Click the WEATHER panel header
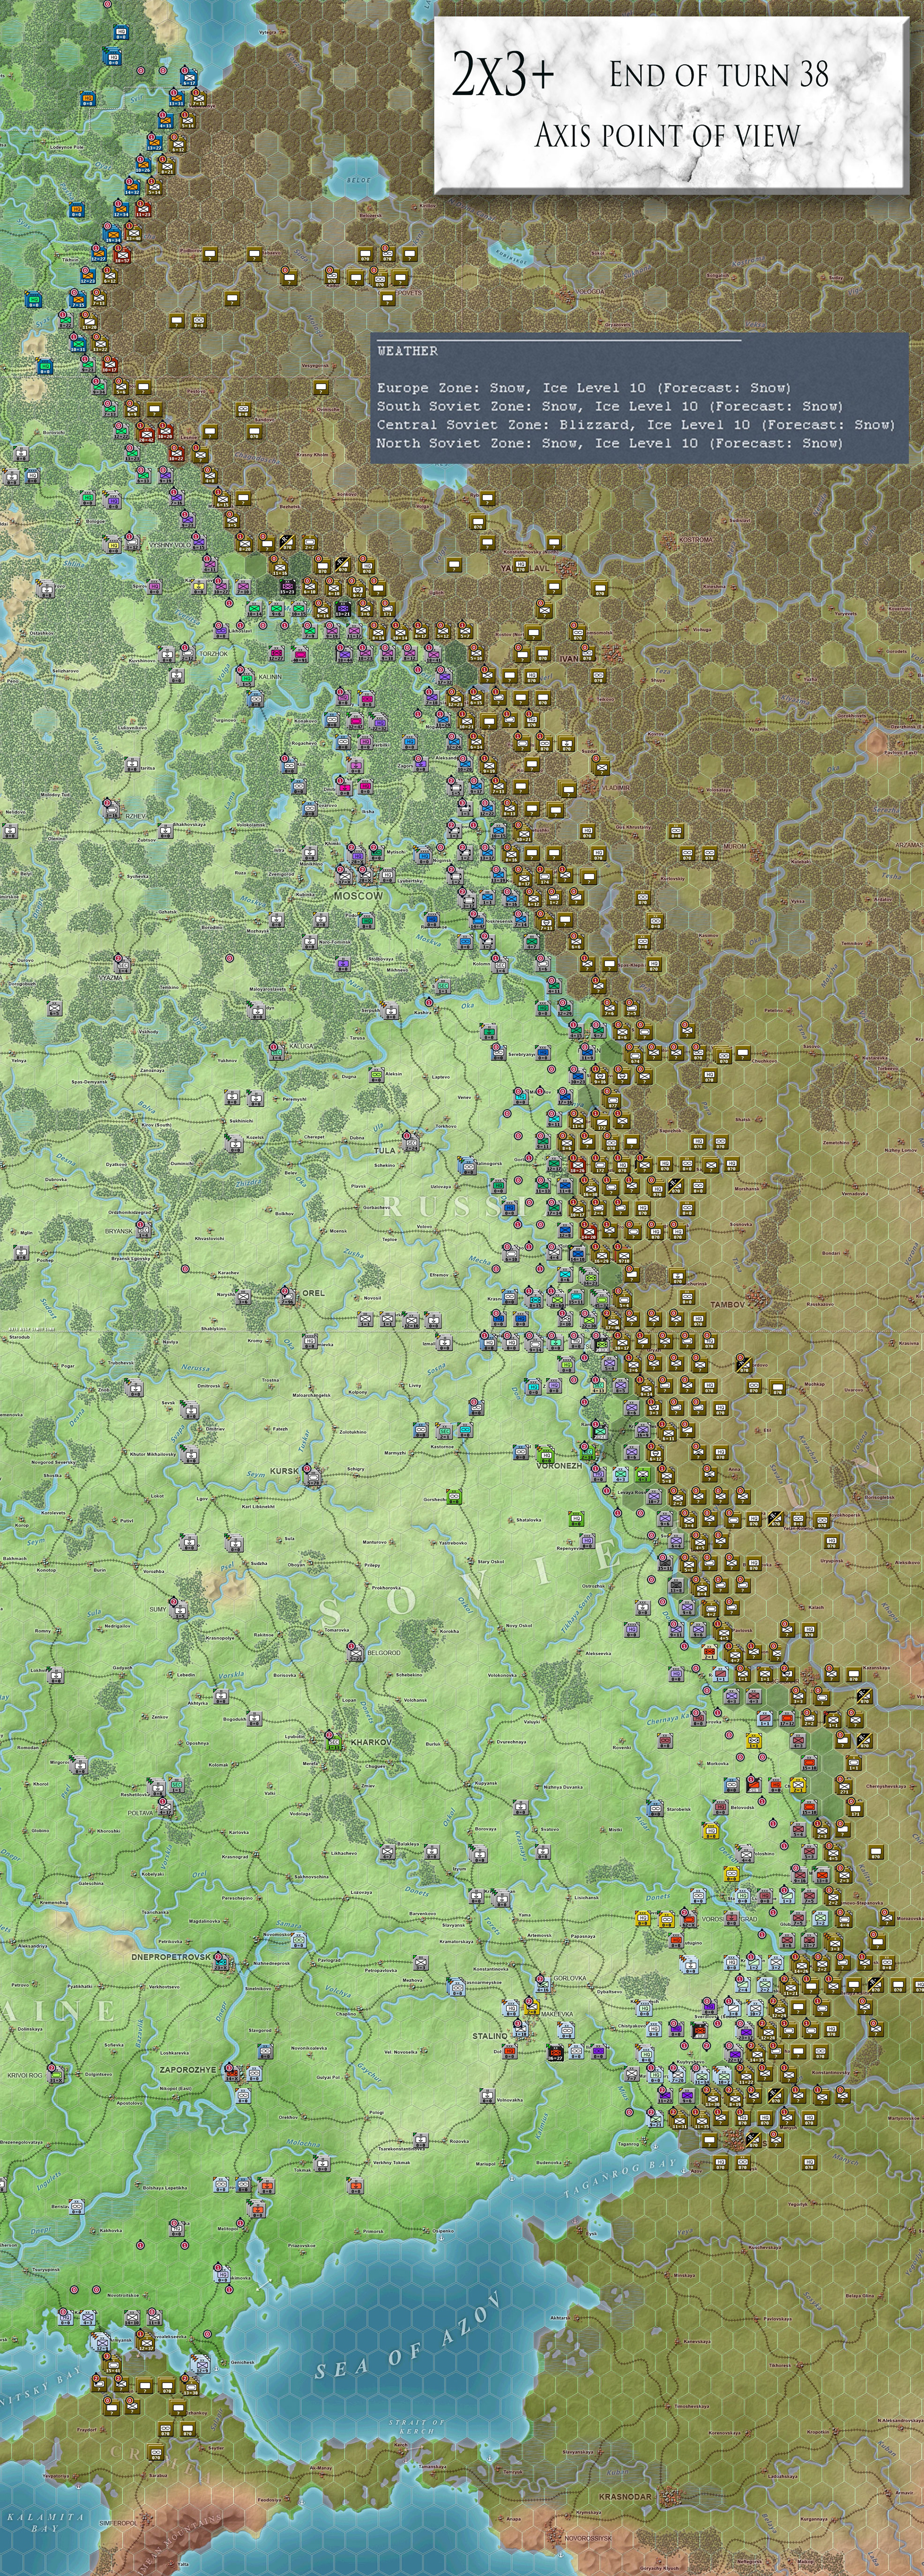 tap(407, 351)
